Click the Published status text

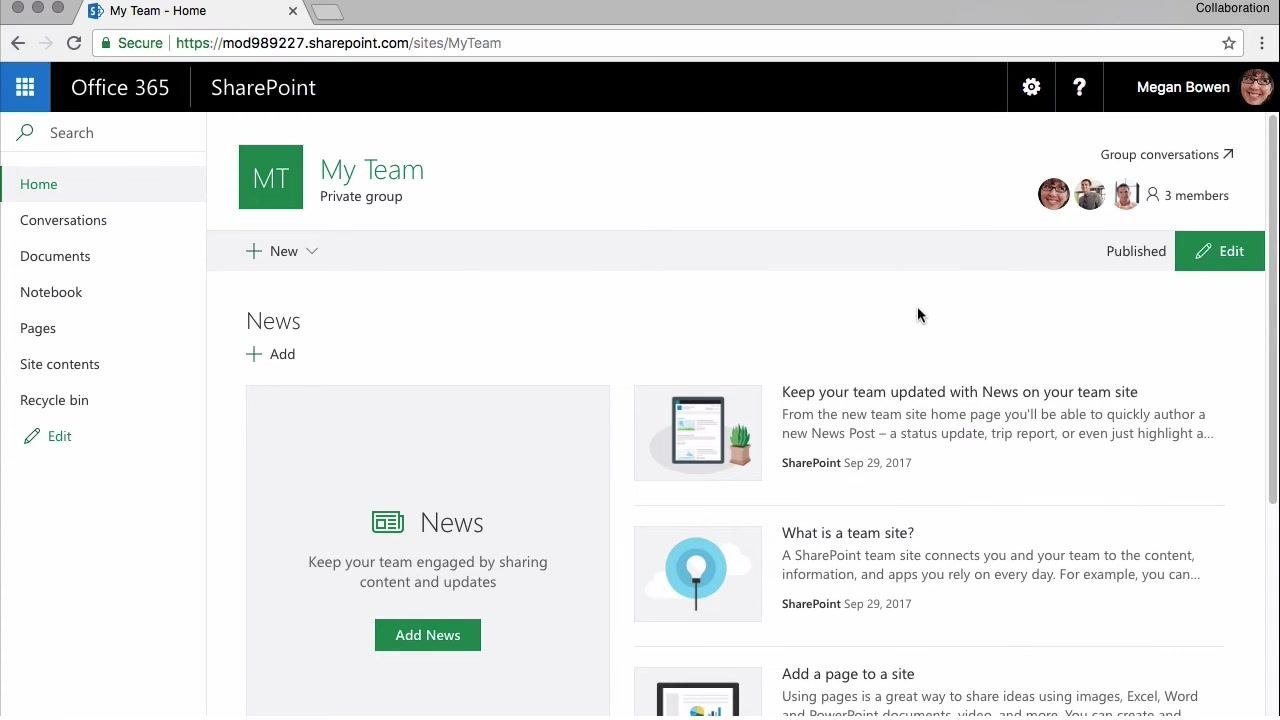pyautogui.click(x=1136, y=251)
